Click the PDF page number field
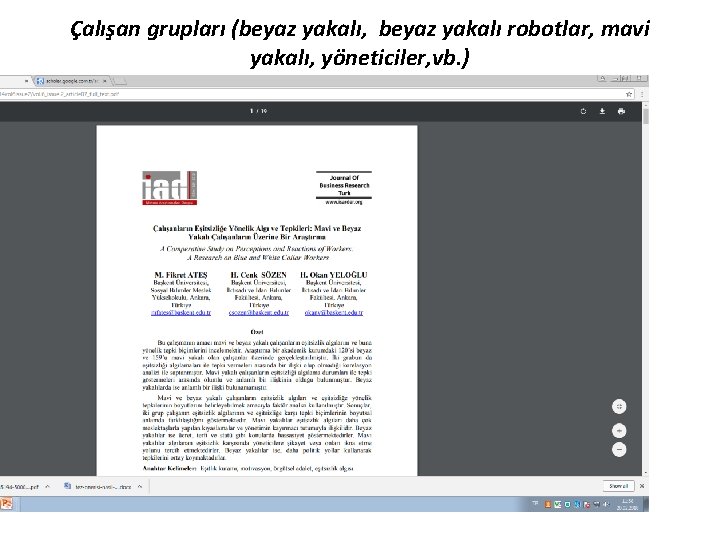The height and width of the screenshot is (540, 720). pyautogui.click(x=252, y=111)
